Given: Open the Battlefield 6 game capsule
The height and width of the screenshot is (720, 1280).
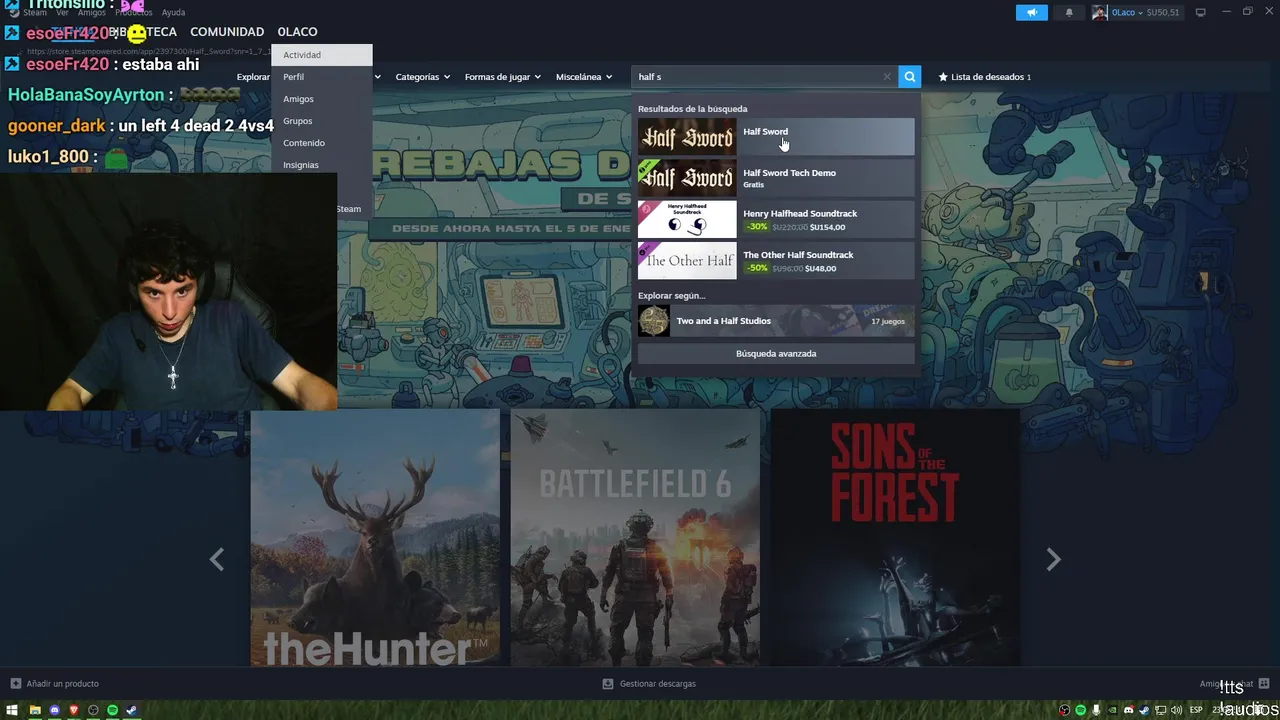Looking at the screenshot, I should (635, 538).
